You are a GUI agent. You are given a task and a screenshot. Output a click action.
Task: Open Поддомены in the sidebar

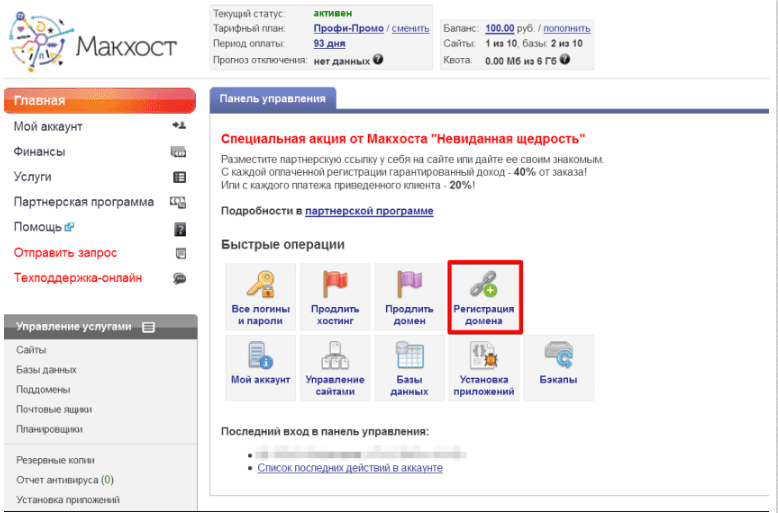(43, 390)
